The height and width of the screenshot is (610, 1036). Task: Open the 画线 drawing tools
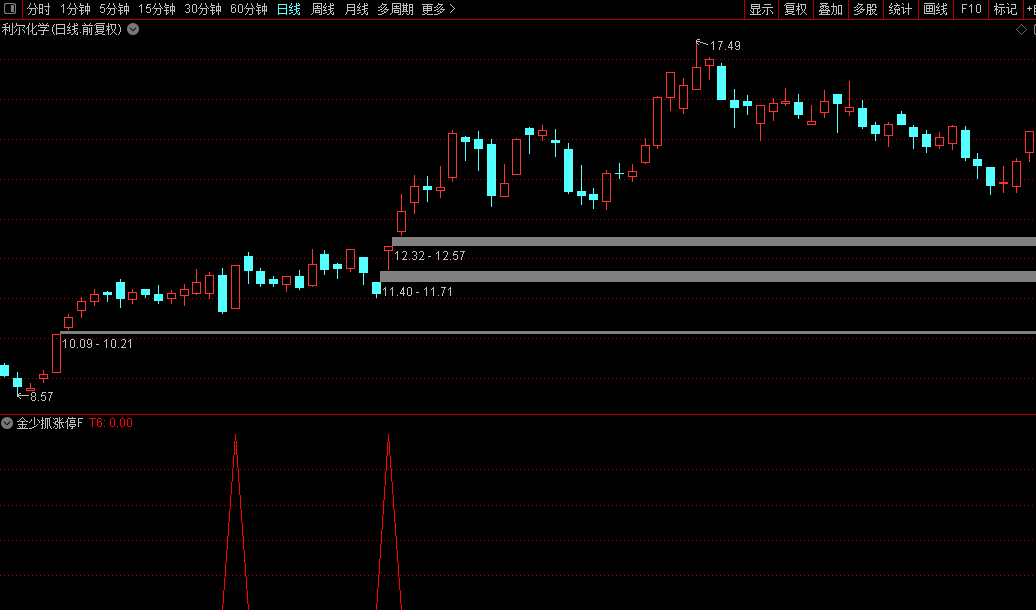(x=935, y=9)
